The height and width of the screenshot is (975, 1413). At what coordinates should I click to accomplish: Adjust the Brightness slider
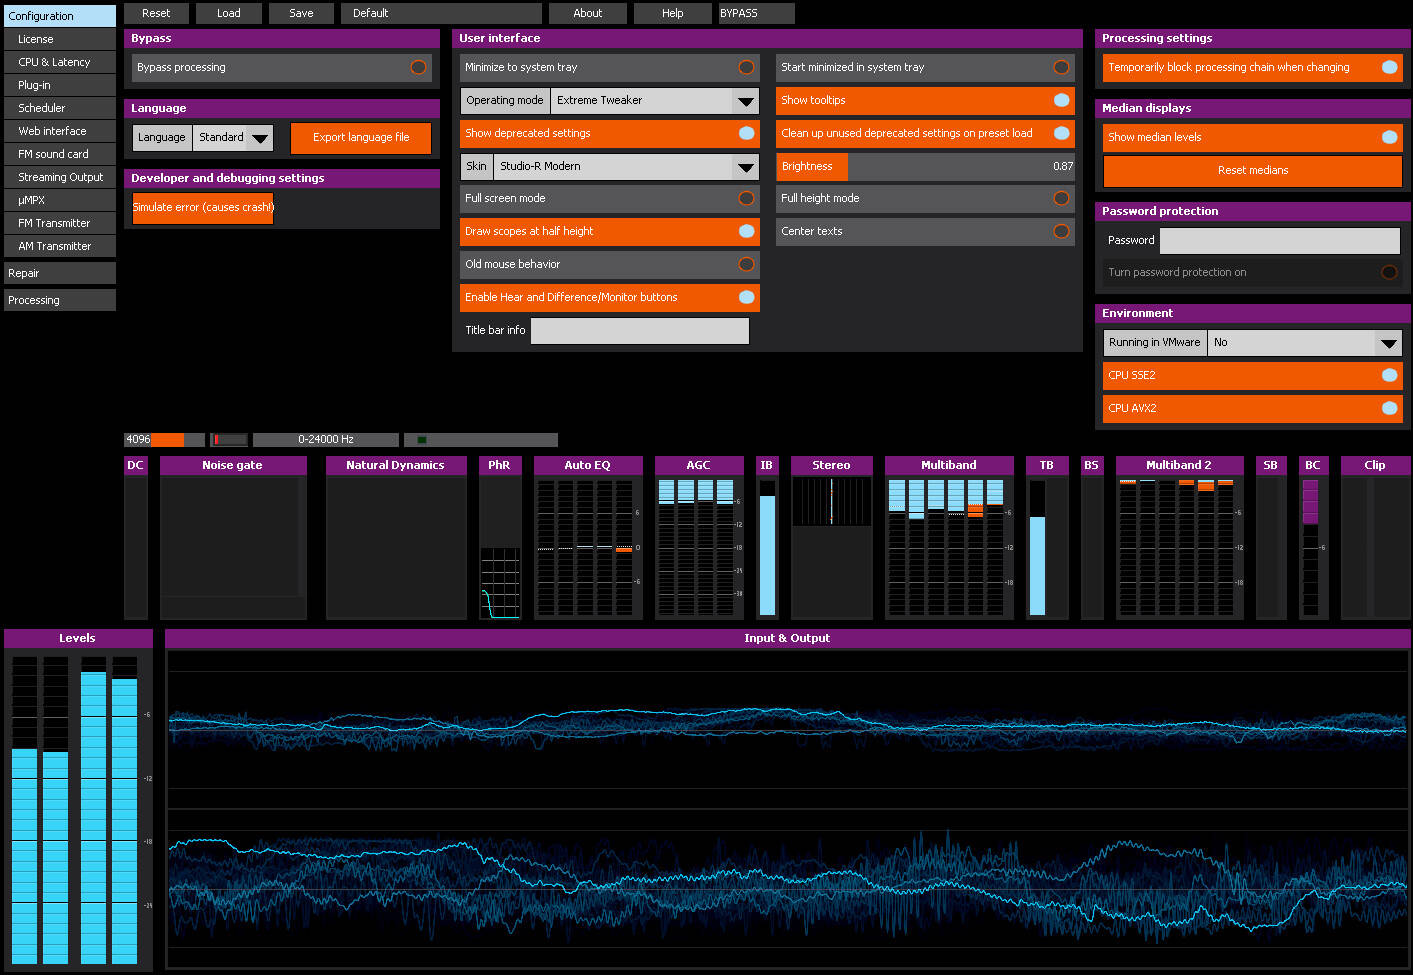(x=925, y=166)
